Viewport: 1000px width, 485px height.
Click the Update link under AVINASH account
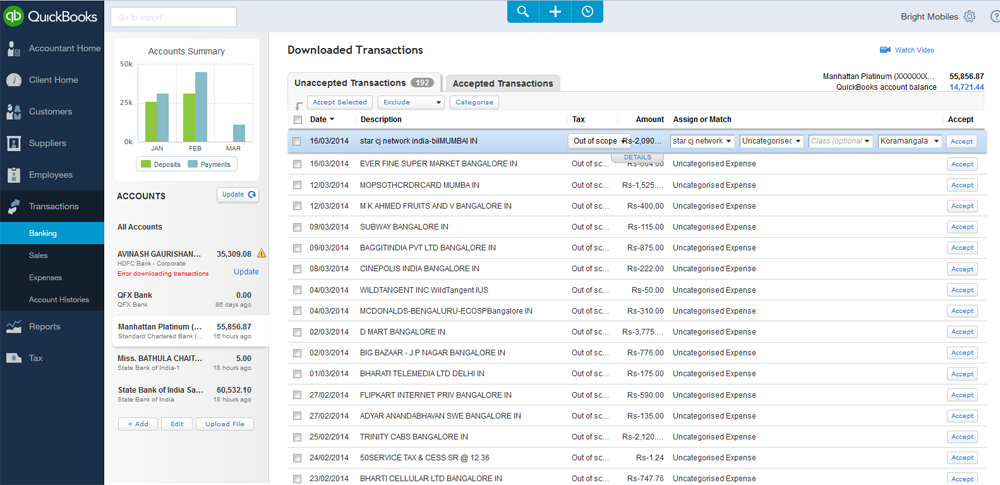pos(246,272)
